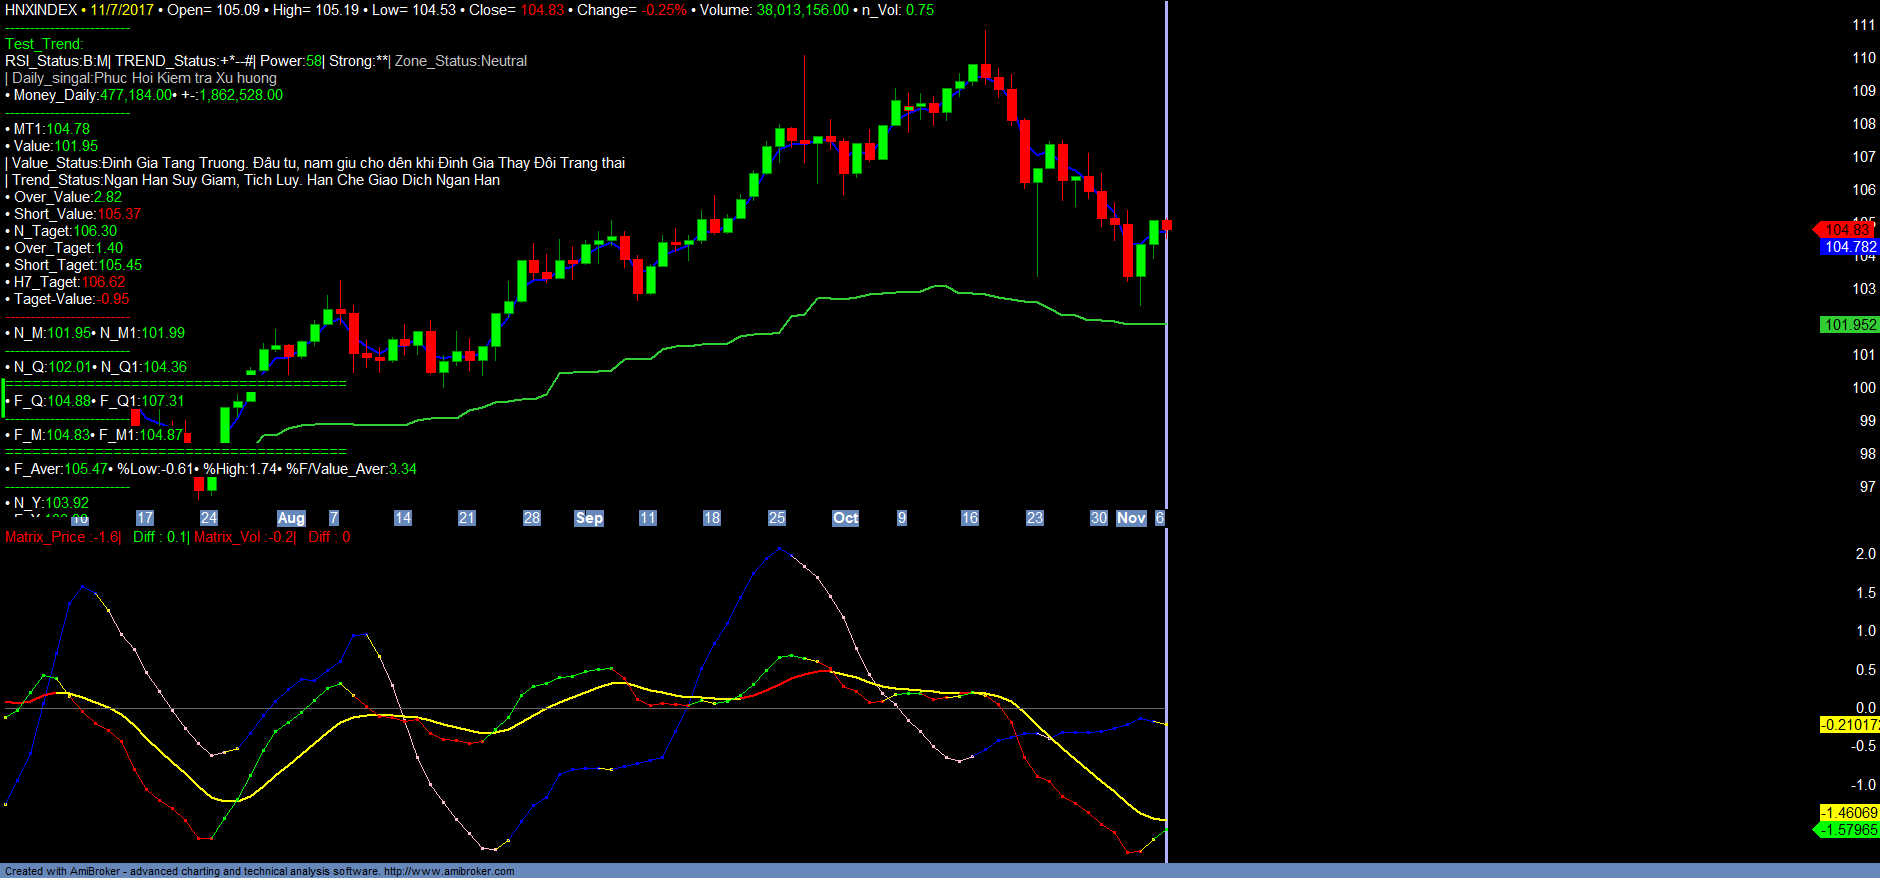Select the Nov marker on date axis
The height and width of the screenshot is (878, 1880).
click(x=1131, y=518)
